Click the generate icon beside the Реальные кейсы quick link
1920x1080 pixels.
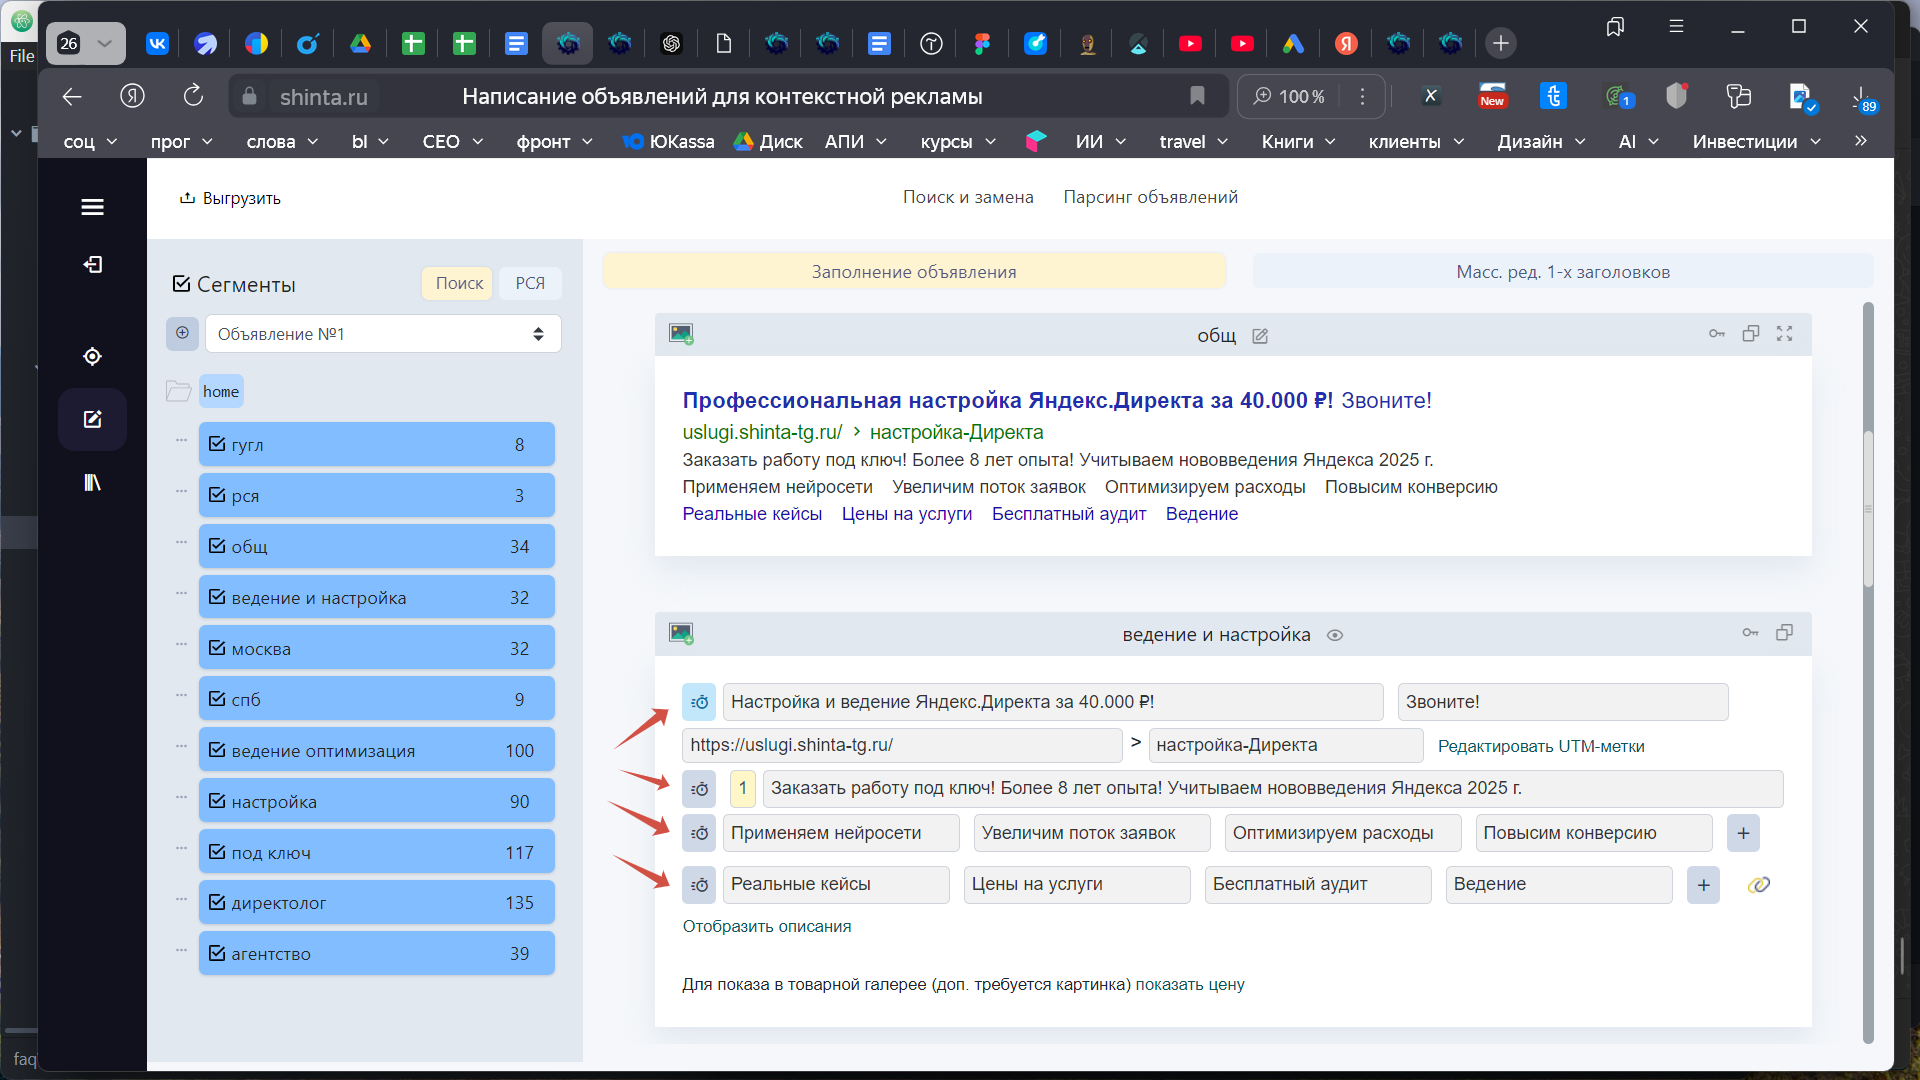tap(699, 885)
